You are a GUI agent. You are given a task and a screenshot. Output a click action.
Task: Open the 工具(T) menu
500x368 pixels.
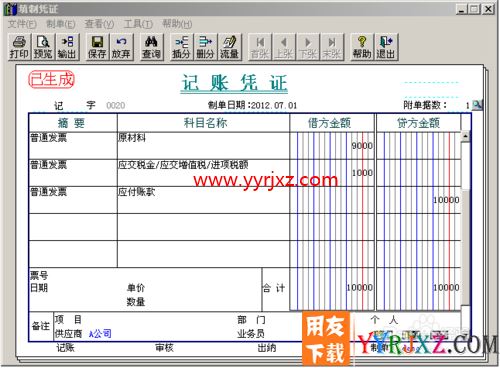point(138,24)
